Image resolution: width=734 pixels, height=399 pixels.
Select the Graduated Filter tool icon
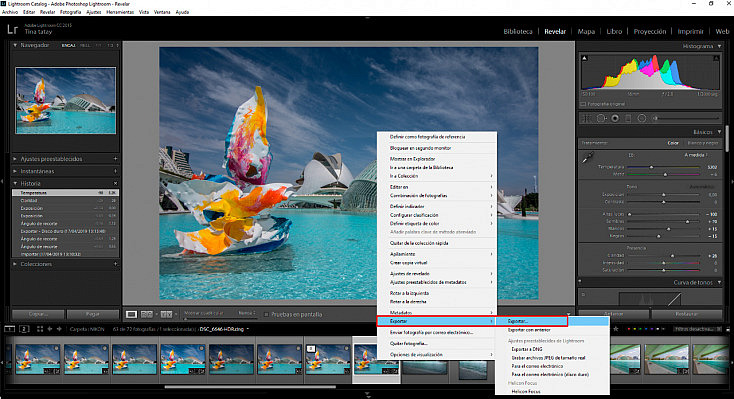(628, 118)
